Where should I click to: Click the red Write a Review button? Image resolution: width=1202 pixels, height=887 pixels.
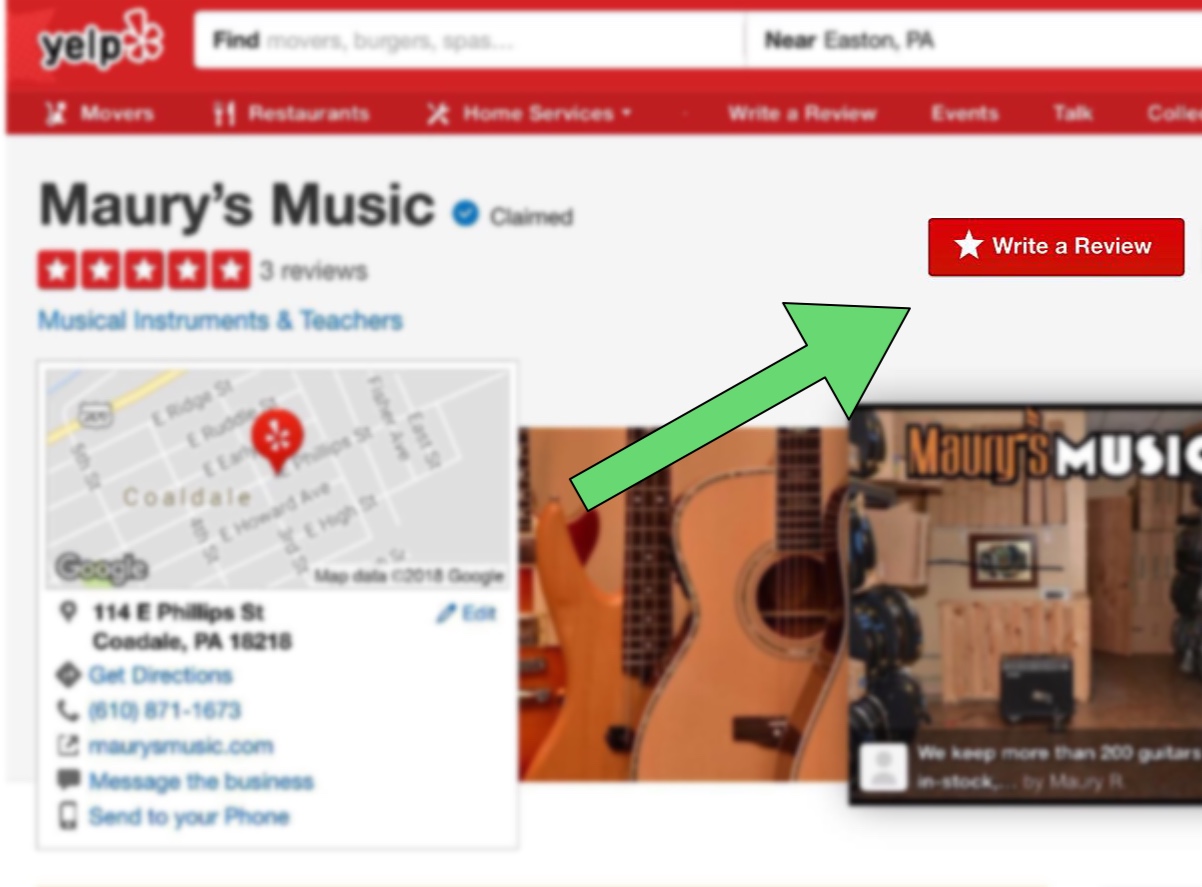point(1056,246)
